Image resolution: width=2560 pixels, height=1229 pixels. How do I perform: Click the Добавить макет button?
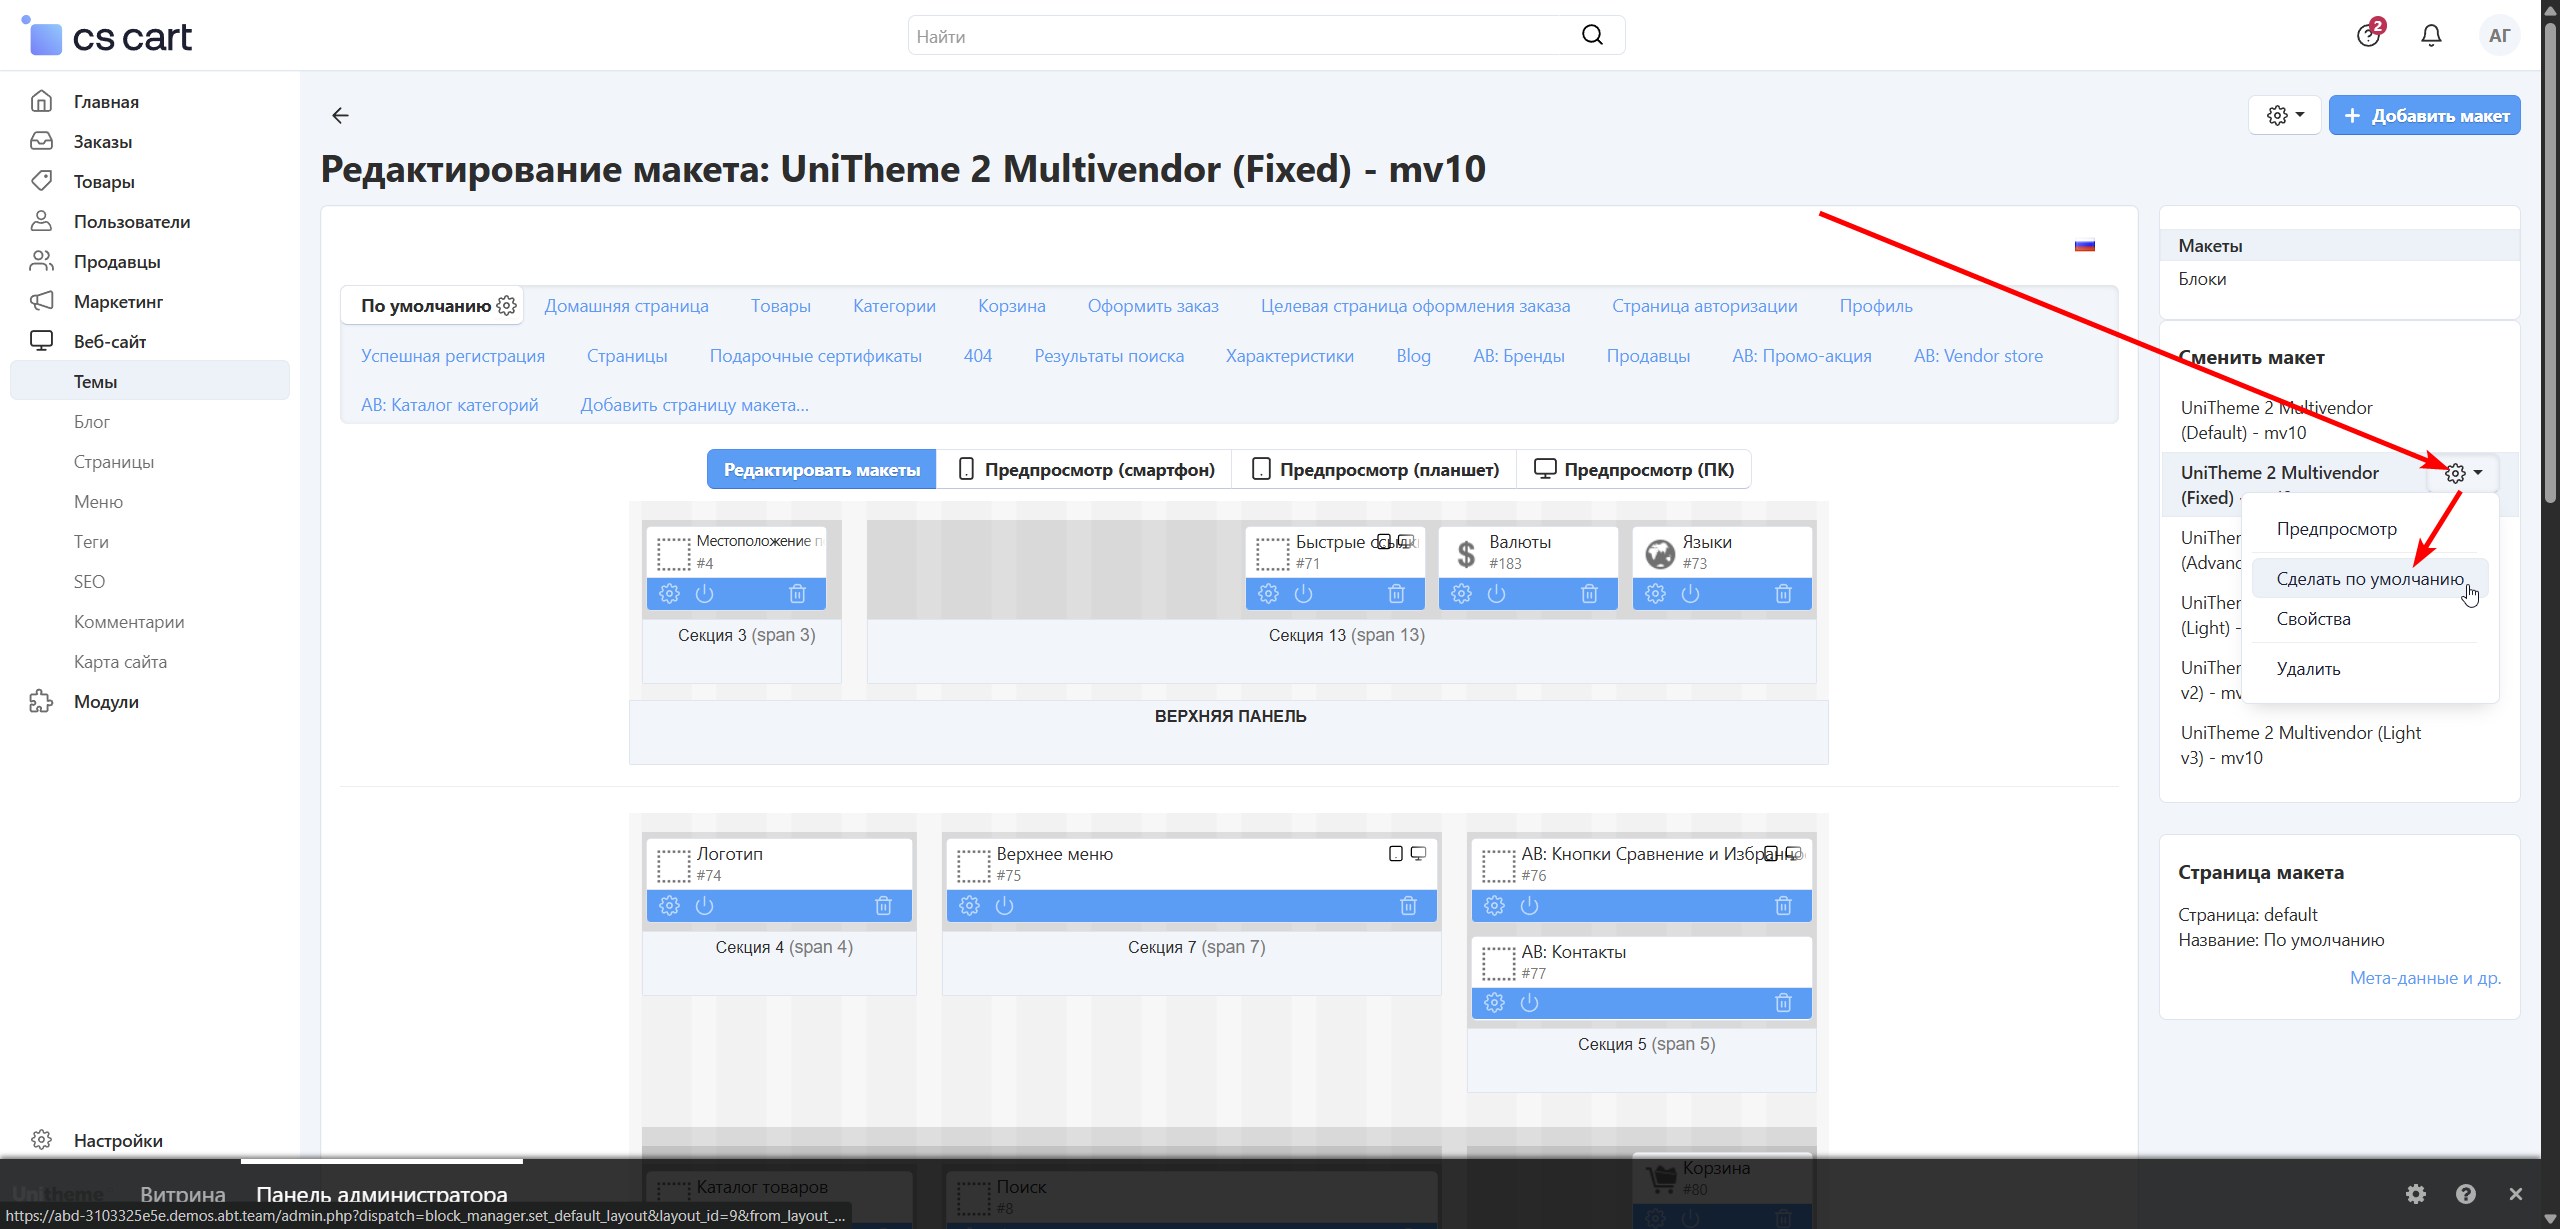(x=2424, y=116)
